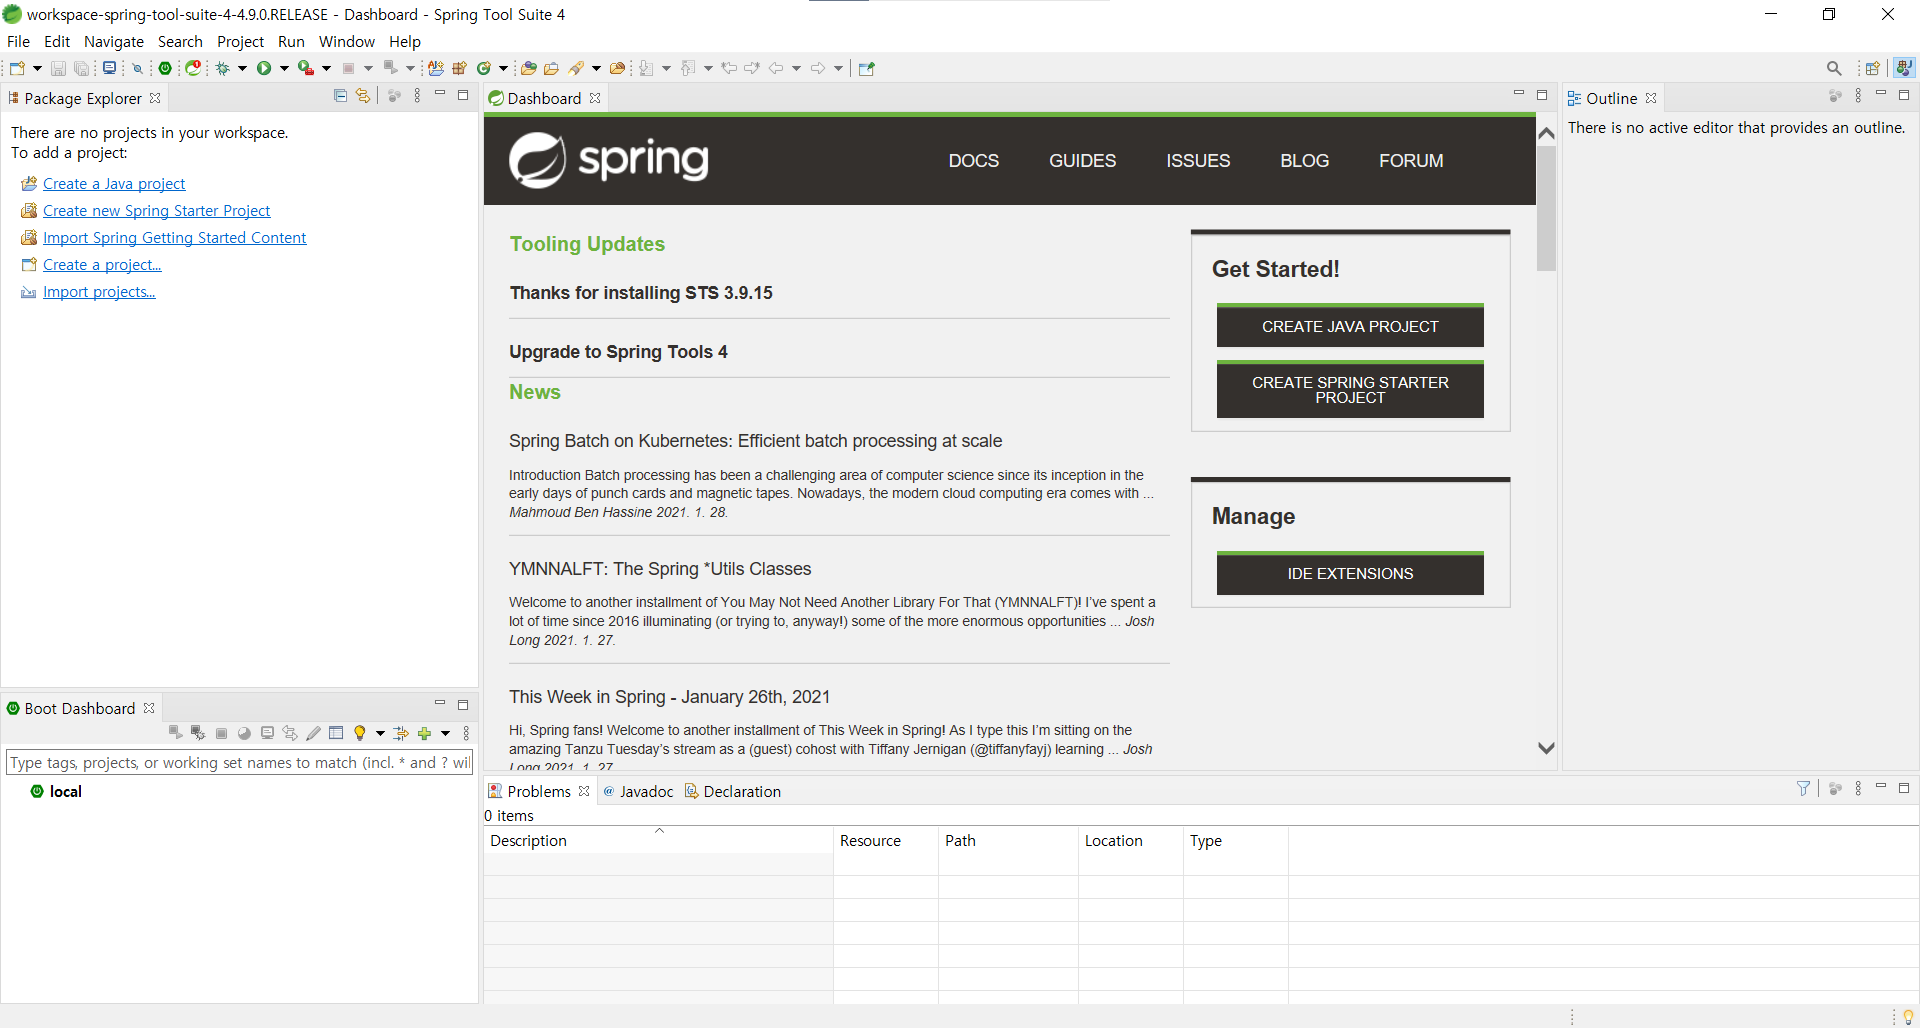Toggle Boot Dashboard lightbulb filter button

click(360, 733)
